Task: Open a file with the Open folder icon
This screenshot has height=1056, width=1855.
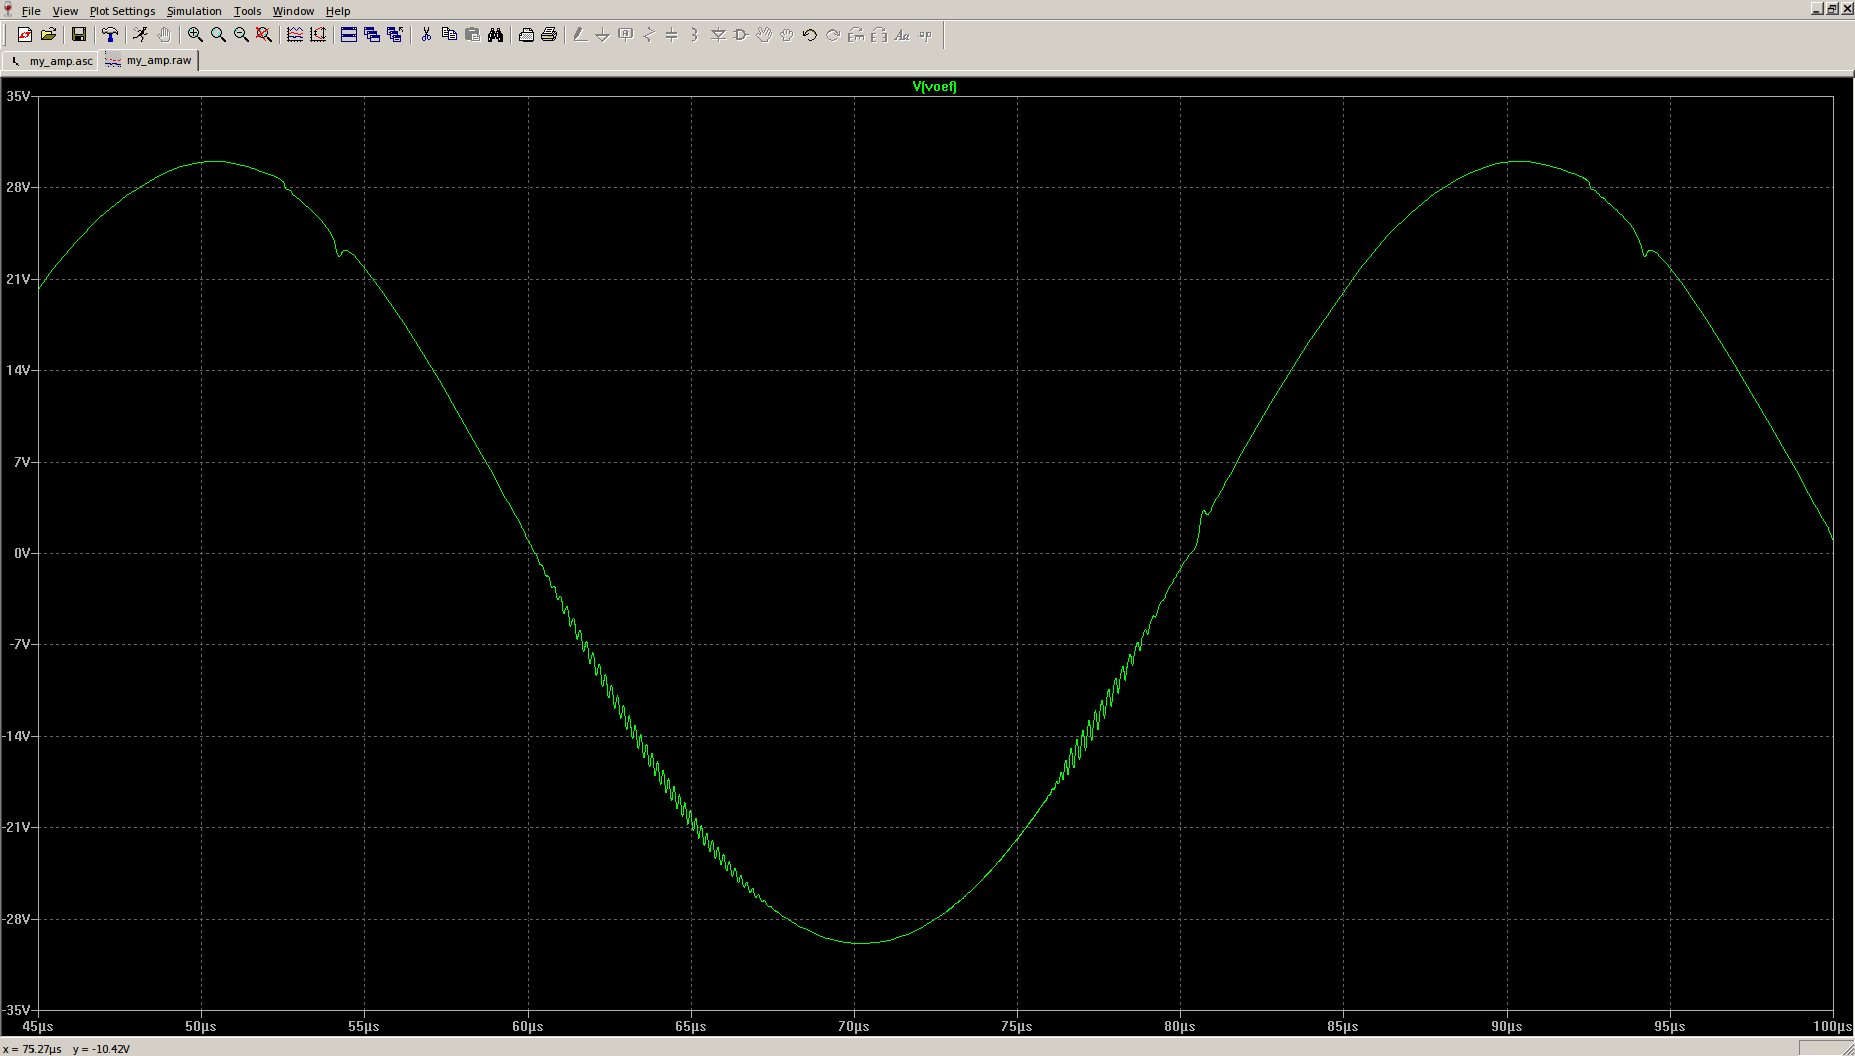Action: click(x=48, y=35)
